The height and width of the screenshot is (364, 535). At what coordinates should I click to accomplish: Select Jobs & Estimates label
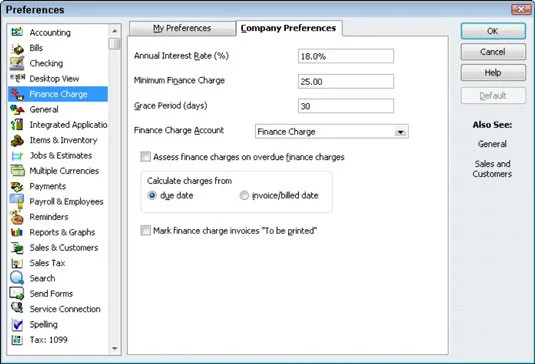pos(61,156)
